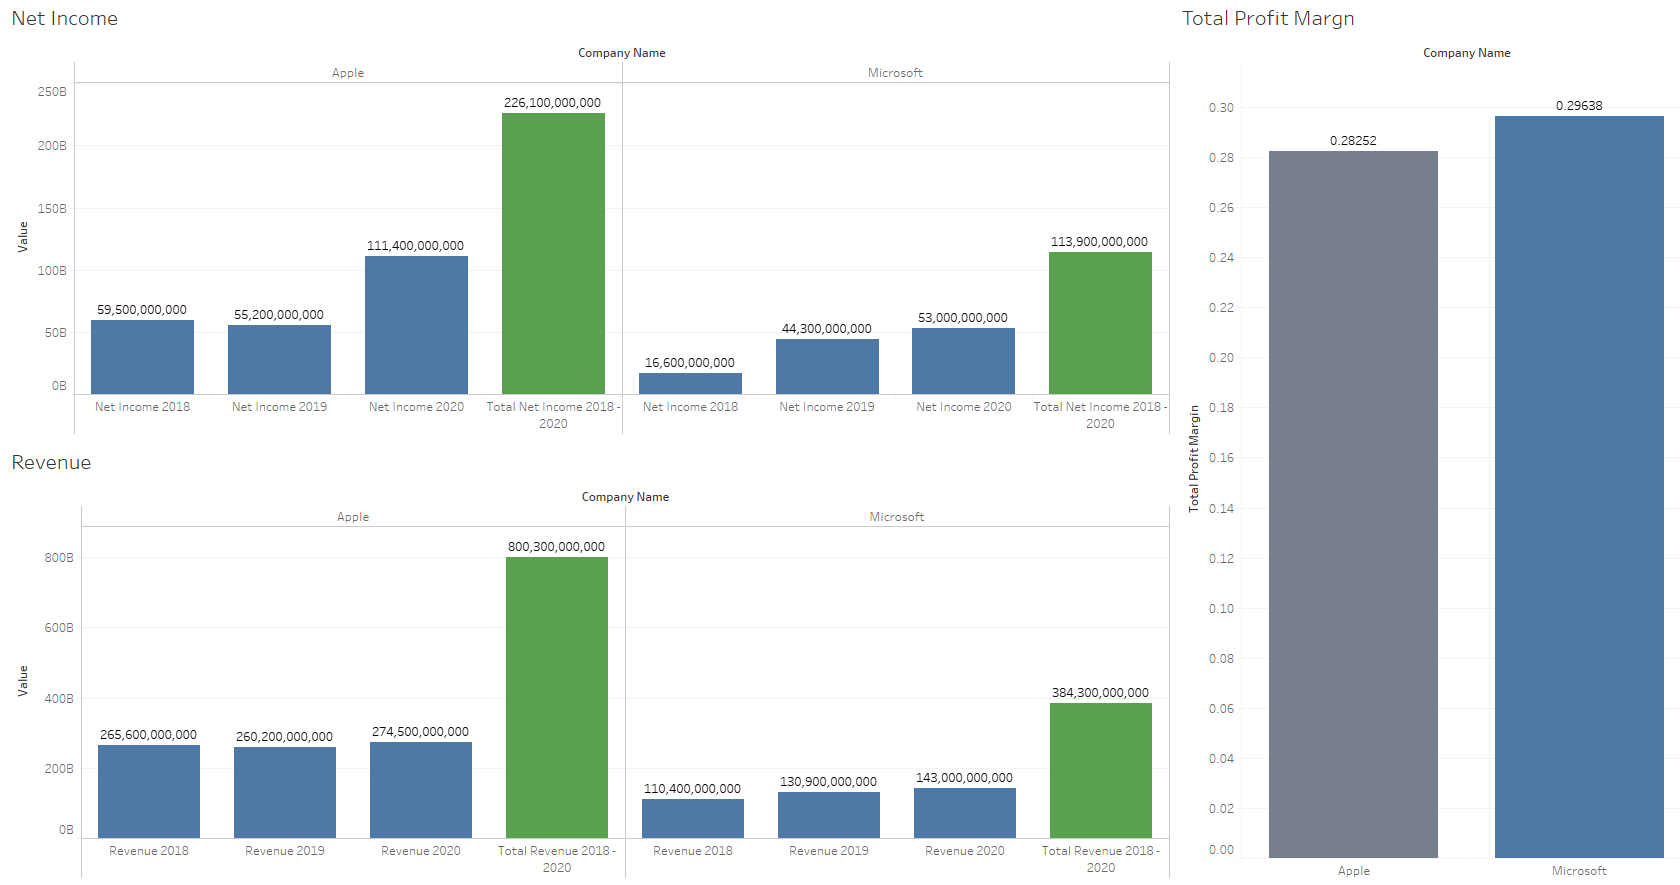This screenshot has width=1680, height=885.
Task: Click the 111,400,000,000 value label
Action: [415, 245]
